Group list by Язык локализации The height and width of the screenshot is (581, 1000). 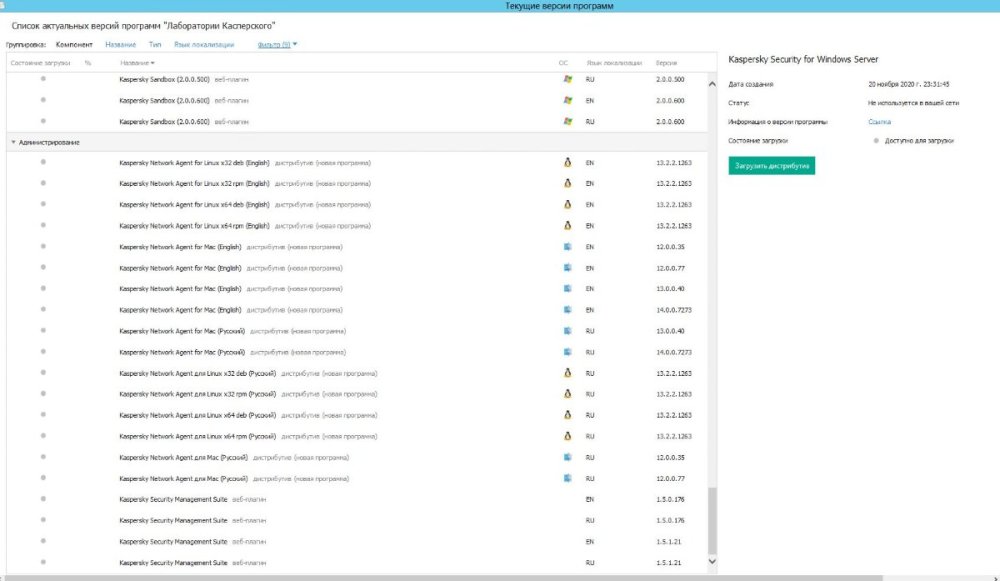[x=204, y=45]
